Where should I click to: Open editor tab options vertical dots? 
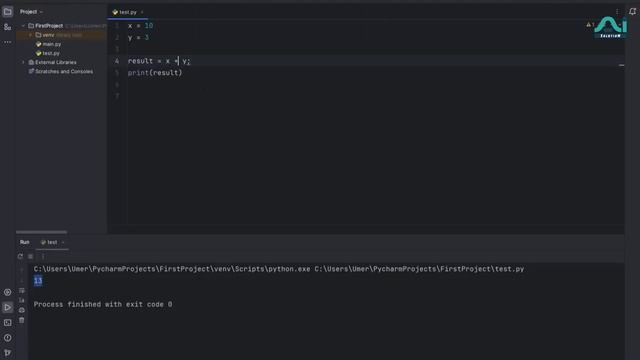click(617, 12)
